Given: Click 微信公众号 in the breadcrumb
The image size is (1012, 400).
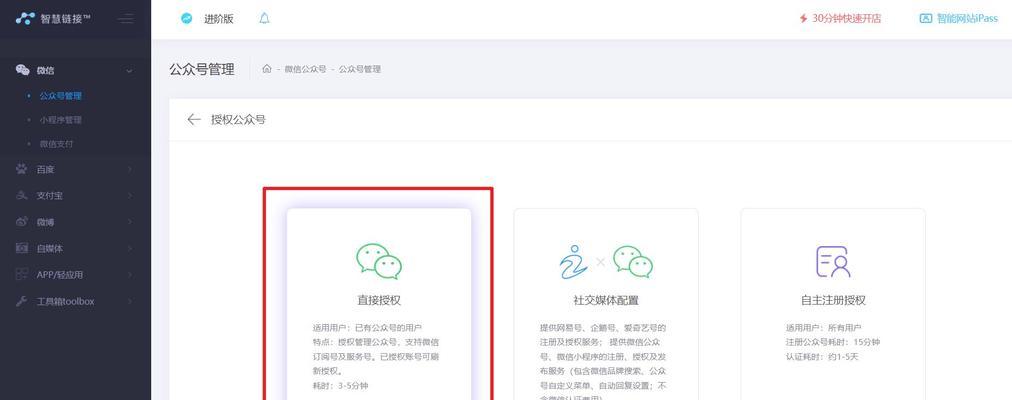Looking at the screenshot, I should click(x=305, y=69).
